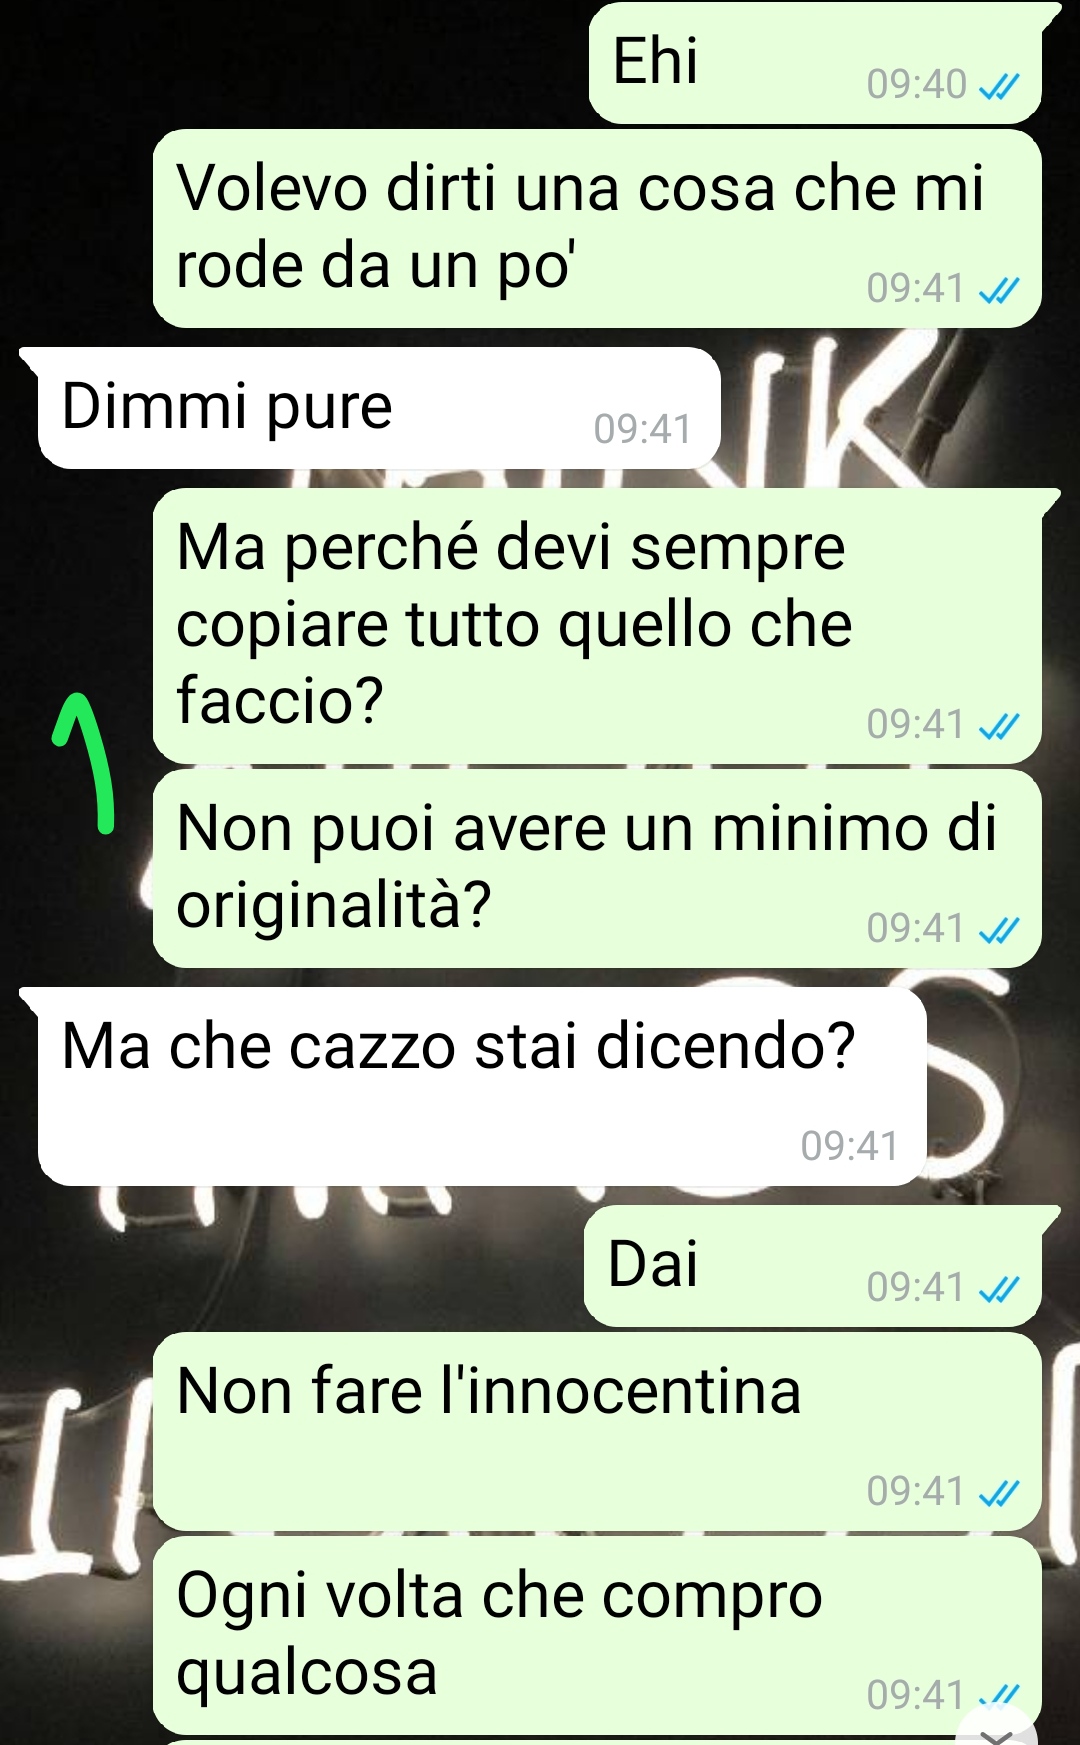
Task: Select the 'Dai' message bubble
Action: pyautogui.click(x=813, y=1267)
